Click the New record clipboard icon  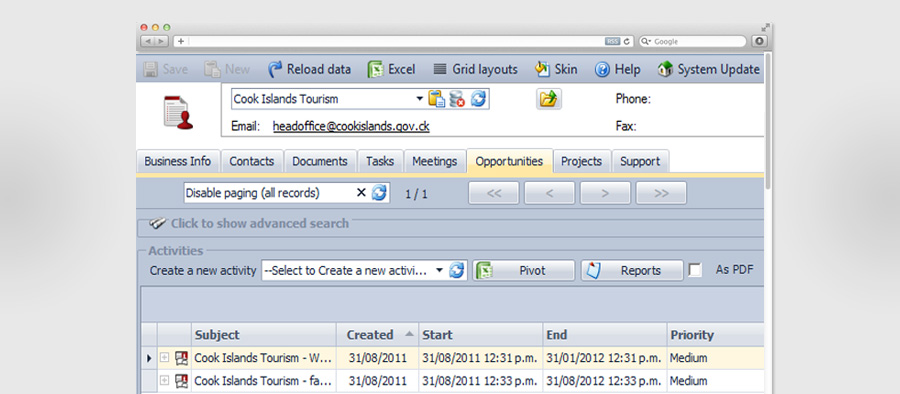point(212,69)
